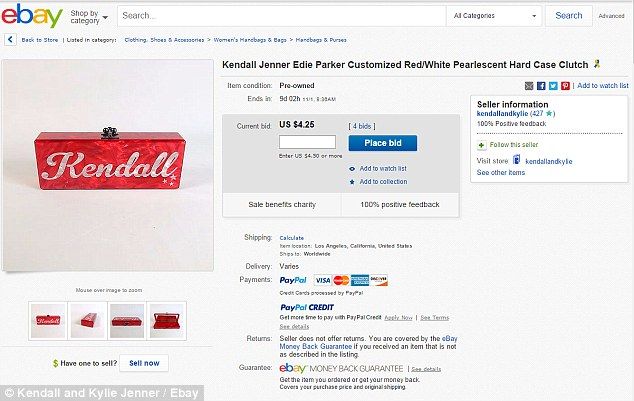Click the Sell now button
The width and height of the screenshot is (634, 401).
[144, 363]
